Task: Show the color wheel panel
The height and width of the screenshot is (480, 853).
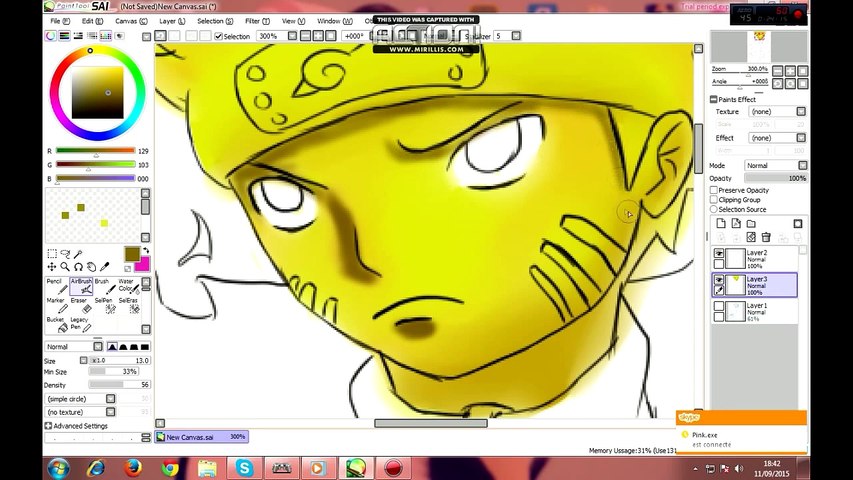Action: pyautogui.click(x=51, y=36)
